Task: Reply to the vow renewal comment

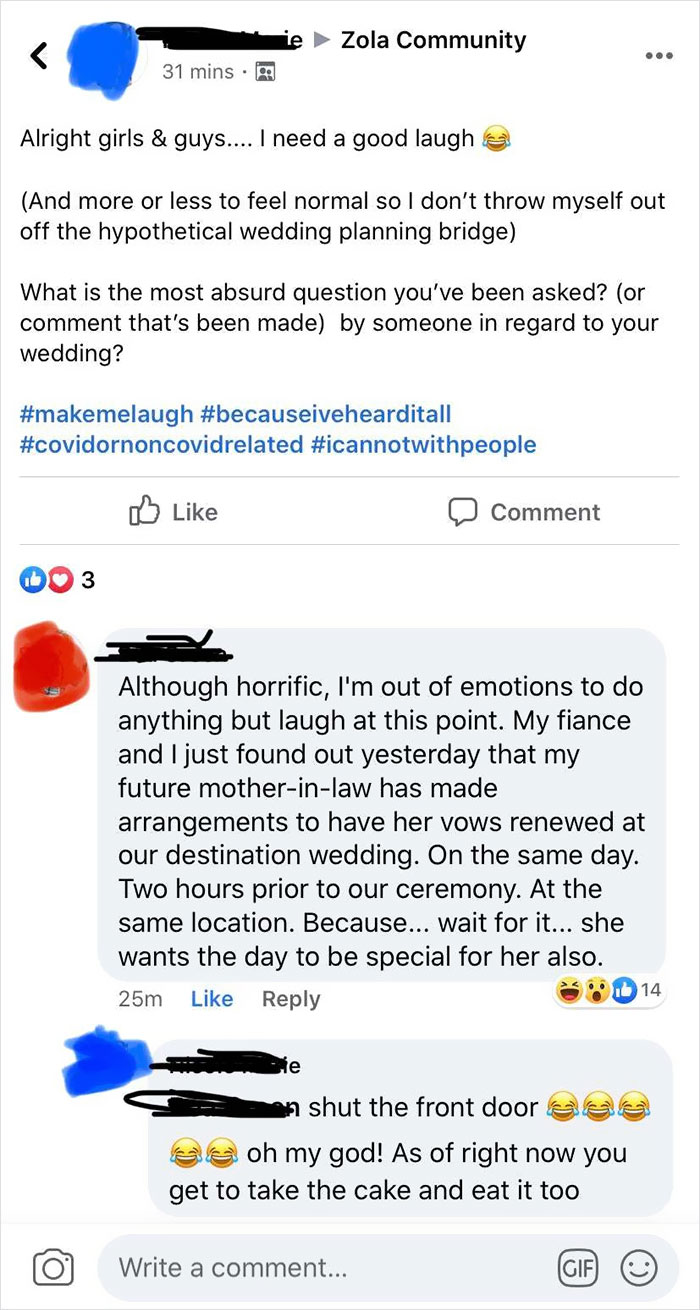Action: click(x=290, y=998)
